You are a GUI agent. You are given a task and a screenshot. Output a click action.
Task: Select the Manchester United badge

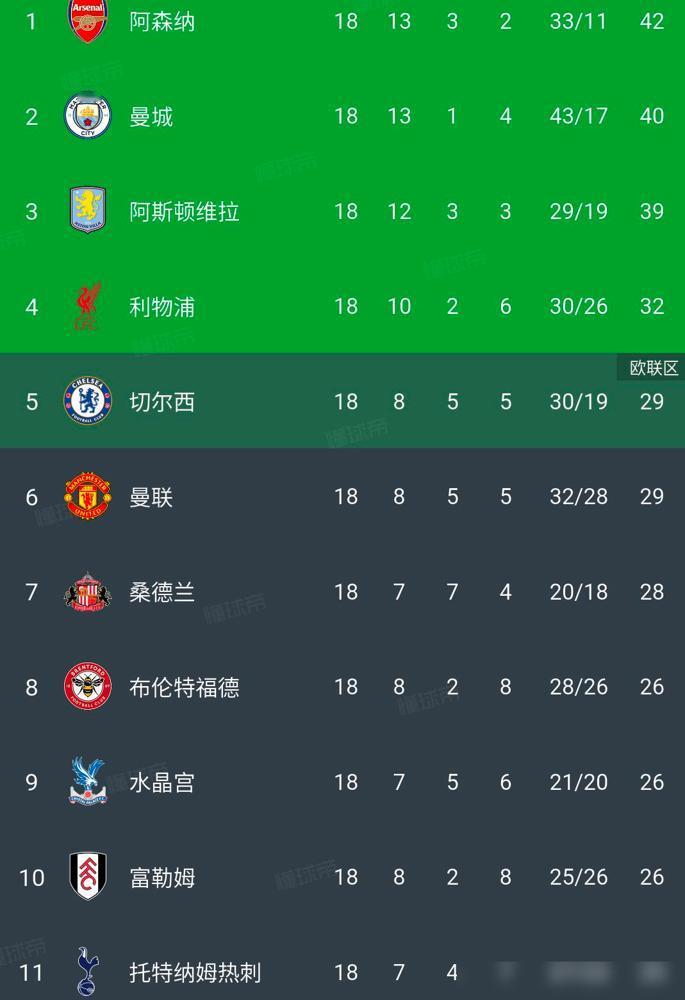pos(87,496)
